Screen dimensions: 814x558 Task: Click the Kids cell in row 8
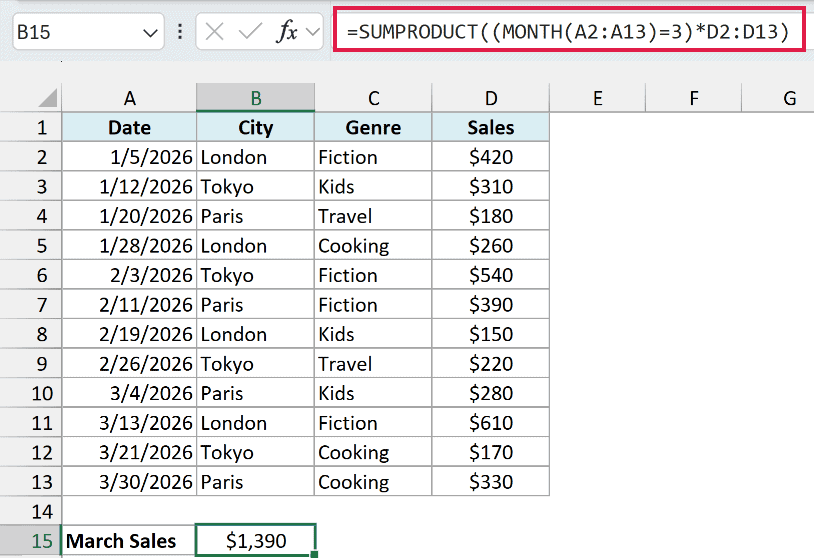click(x=373, y=334)
